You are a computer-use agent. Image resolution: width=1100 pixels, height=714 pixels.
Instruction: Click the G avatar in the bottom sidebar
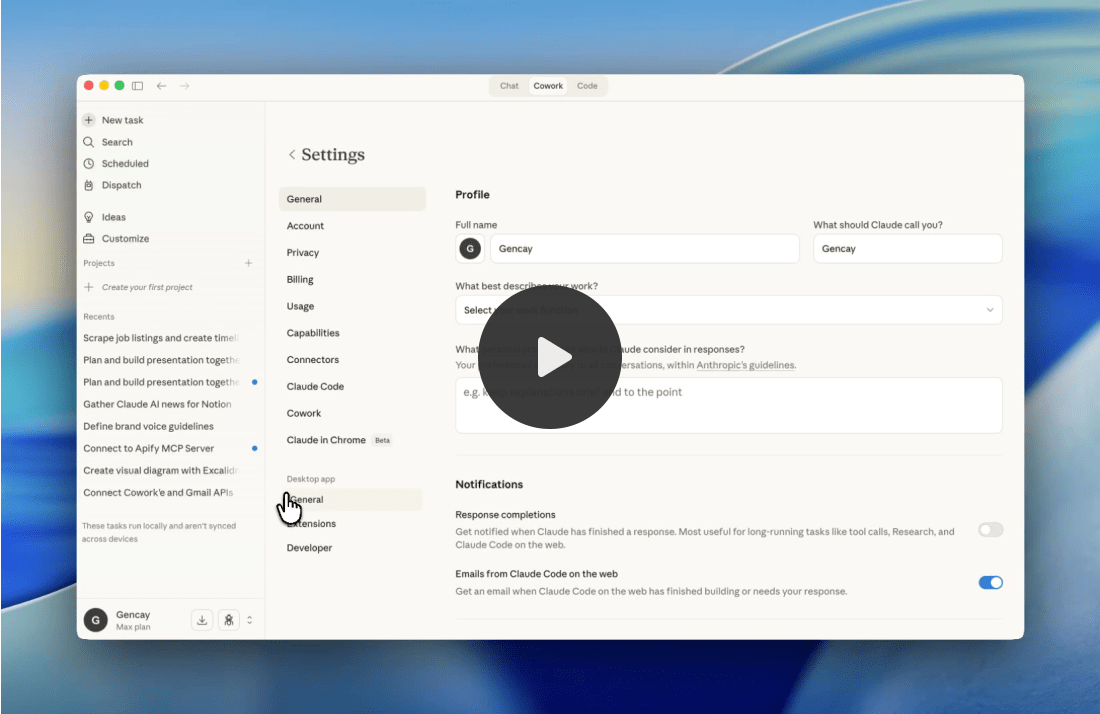[x=95, y=620]
